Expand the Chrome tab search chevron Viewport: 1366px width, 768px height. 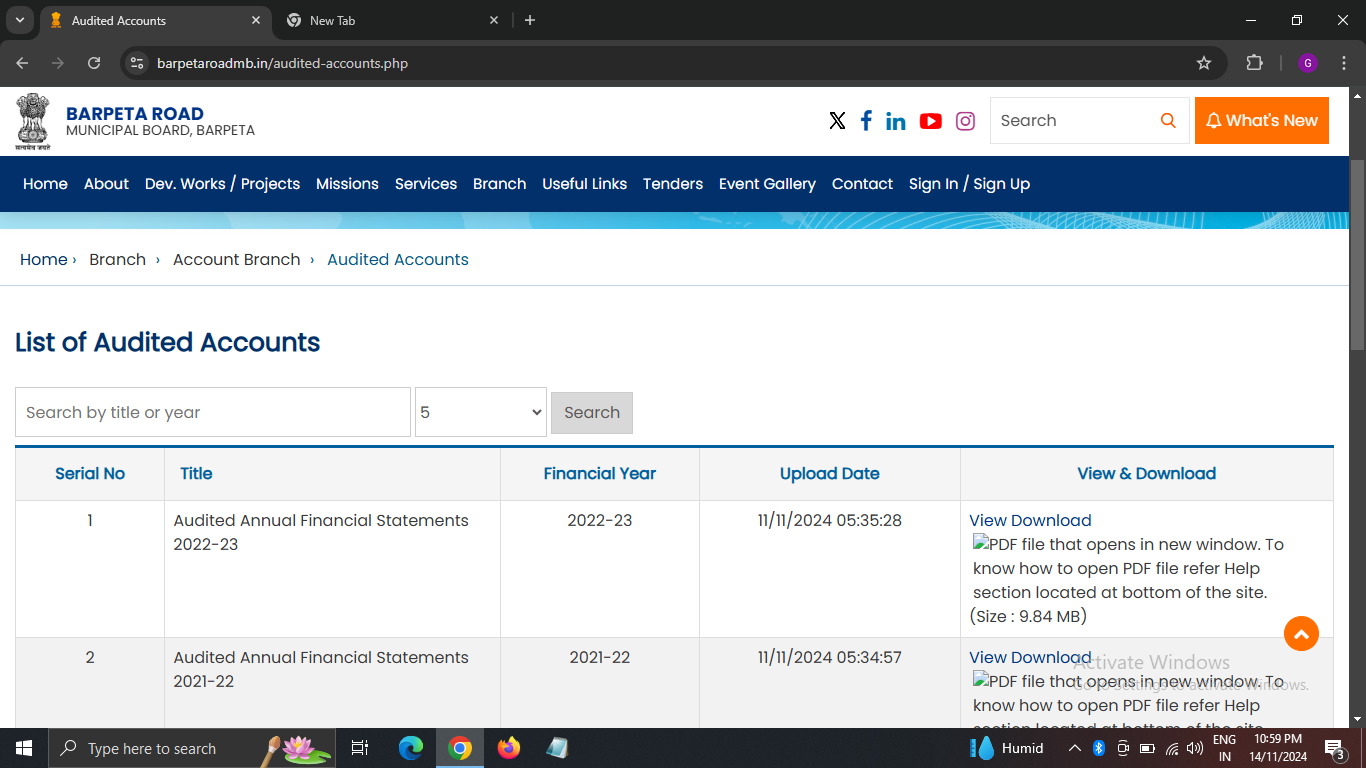tap(19, 20)
